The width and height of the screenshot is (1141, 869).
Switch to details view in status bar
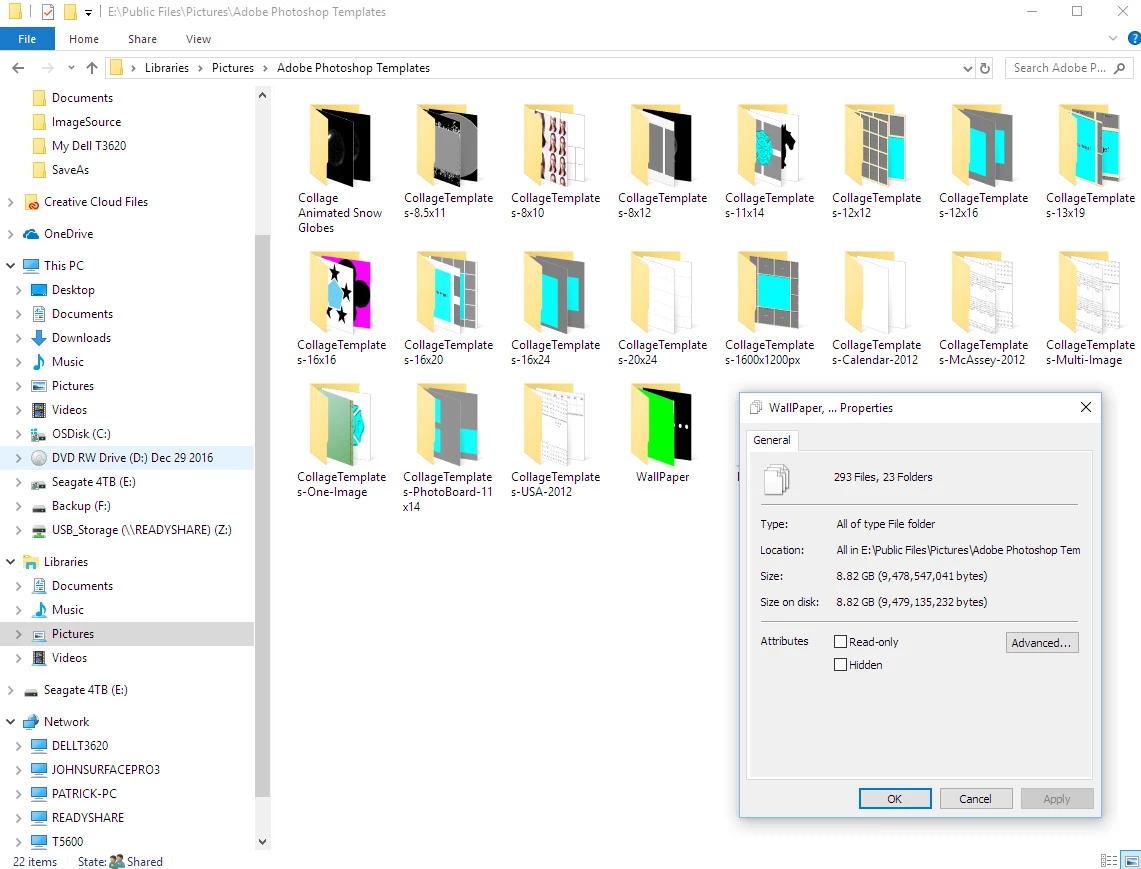(x=1110, y=861)
